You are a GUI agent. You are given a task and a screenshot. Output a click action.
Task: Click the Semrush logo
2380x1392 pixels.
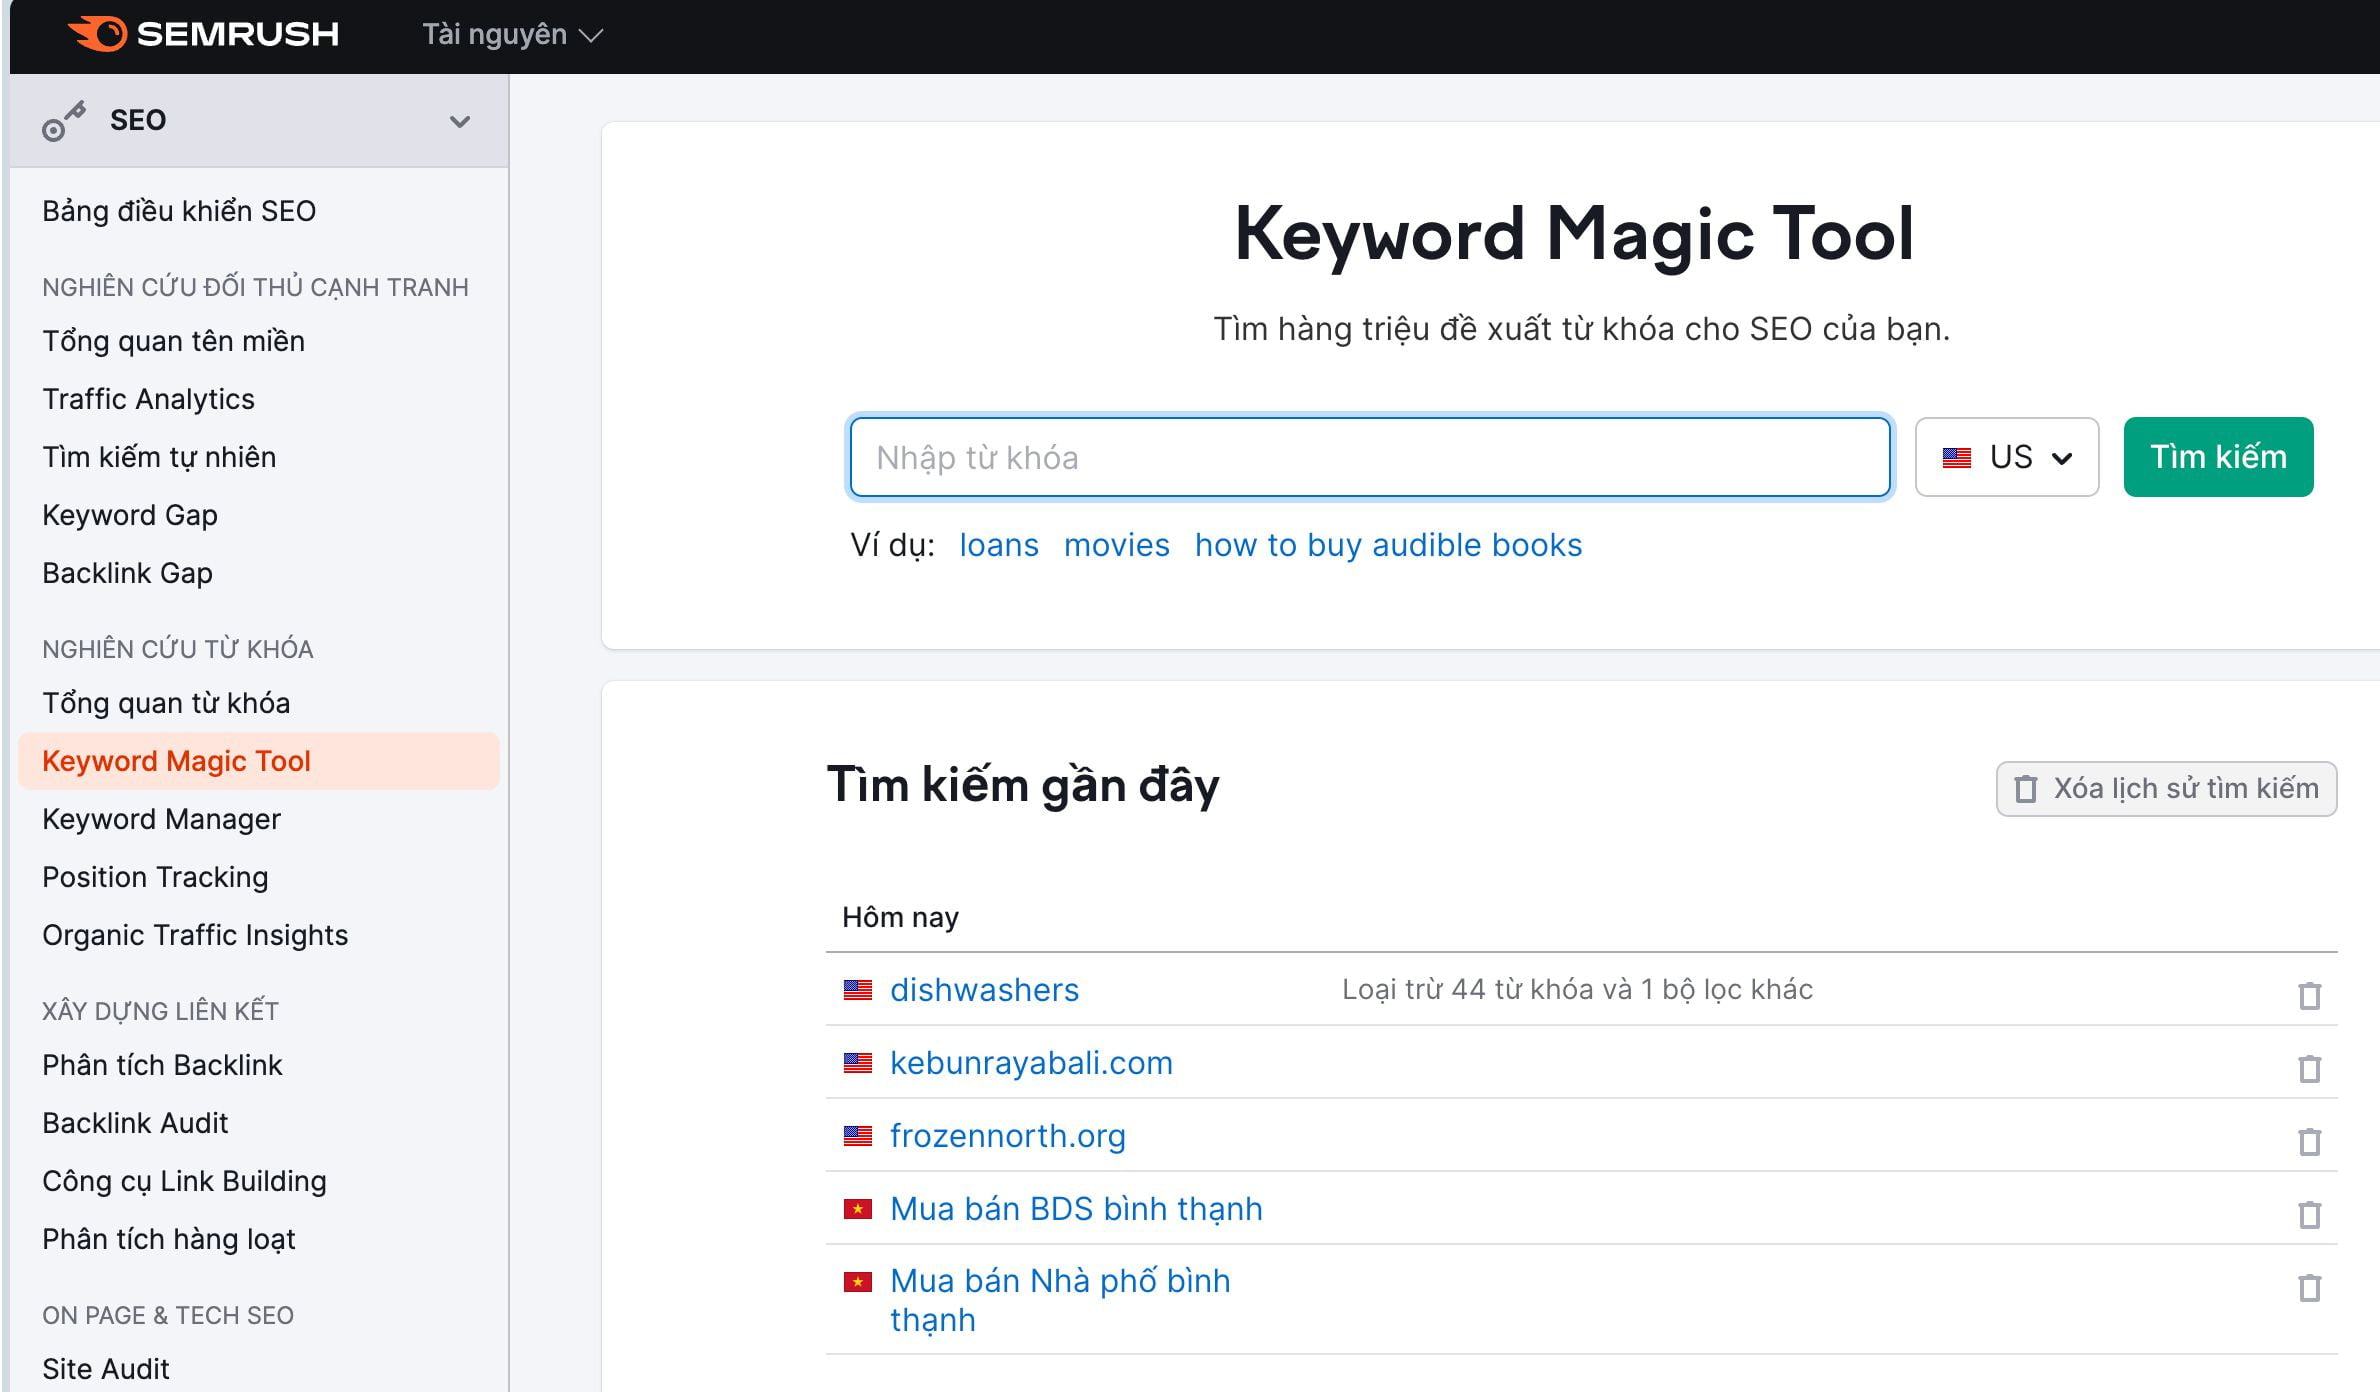point(203,34)
